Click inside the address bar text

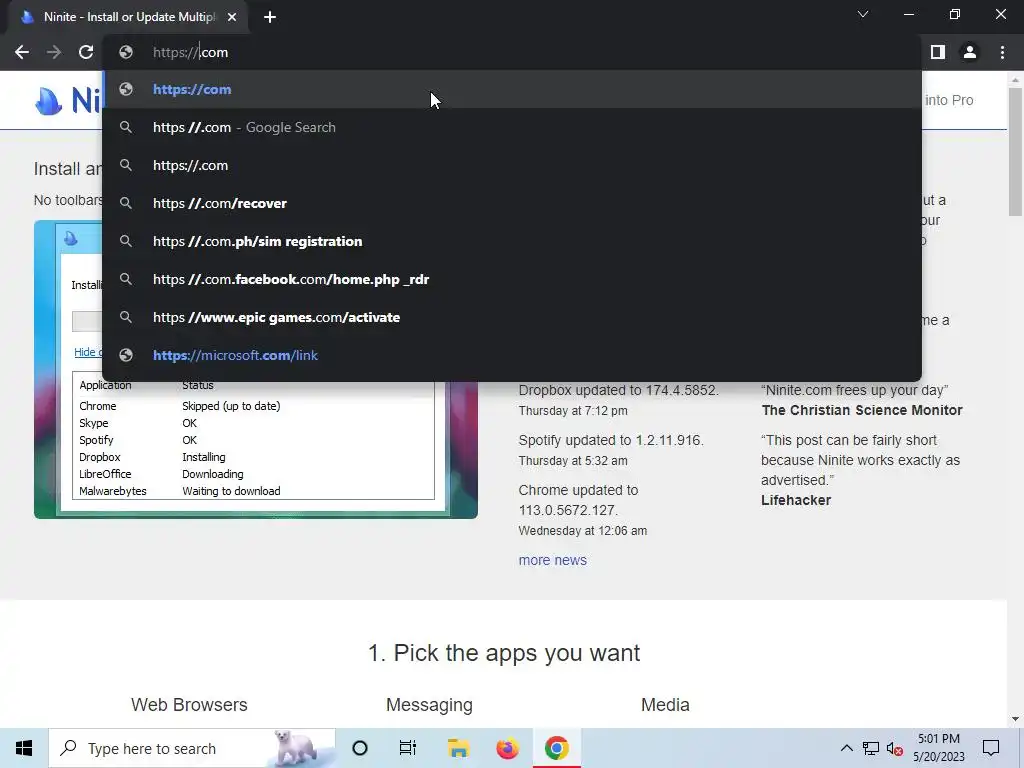tap(191, 52)
